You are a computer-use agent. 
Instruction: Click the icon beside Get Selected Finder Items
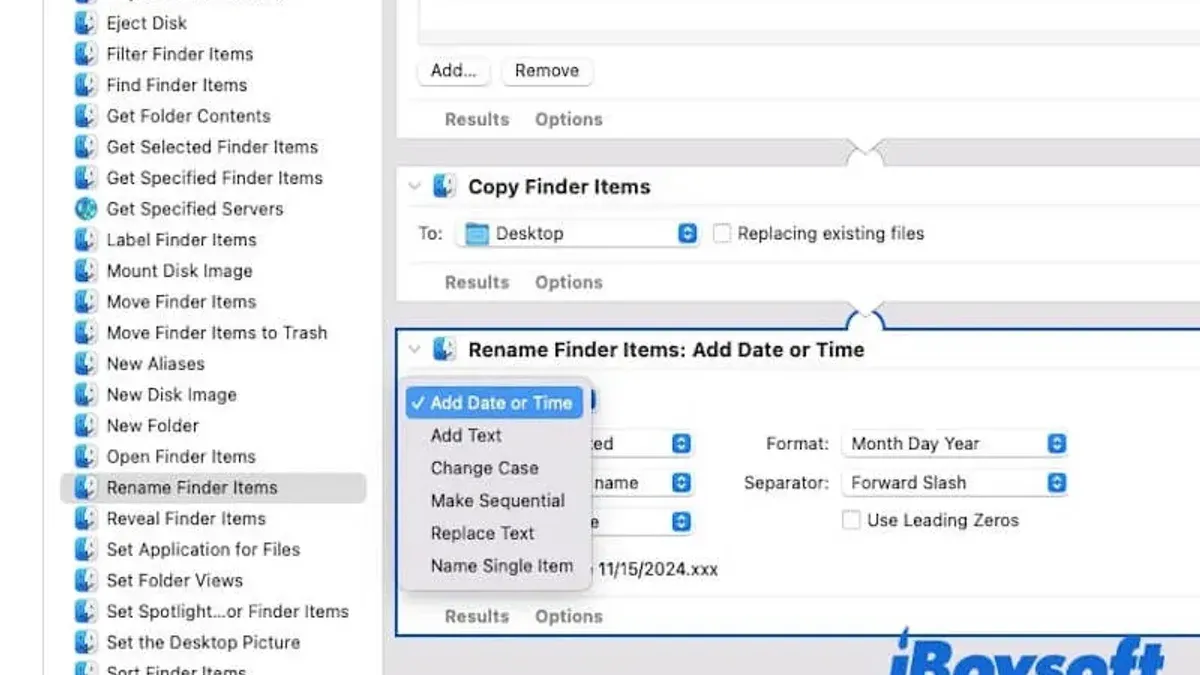86,147
